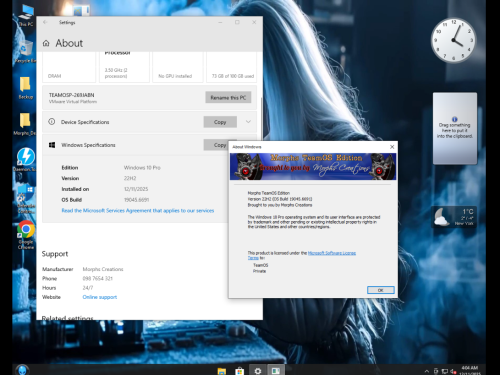Click the weather gadget showing New York

point(454,217)
